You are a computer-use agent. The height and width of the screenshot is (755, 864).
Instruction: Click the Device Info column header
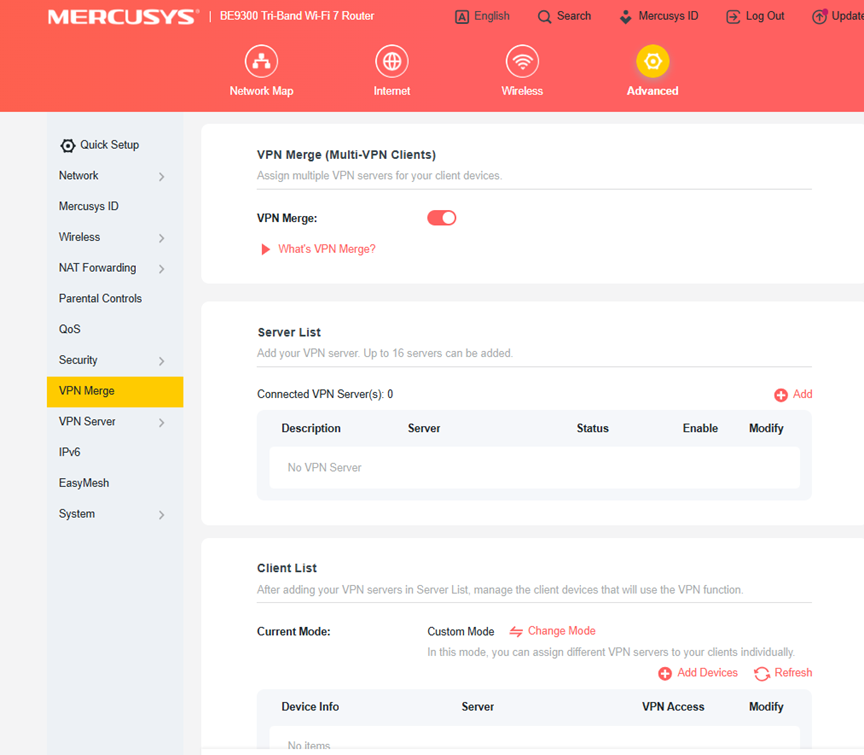coord(310,707)
